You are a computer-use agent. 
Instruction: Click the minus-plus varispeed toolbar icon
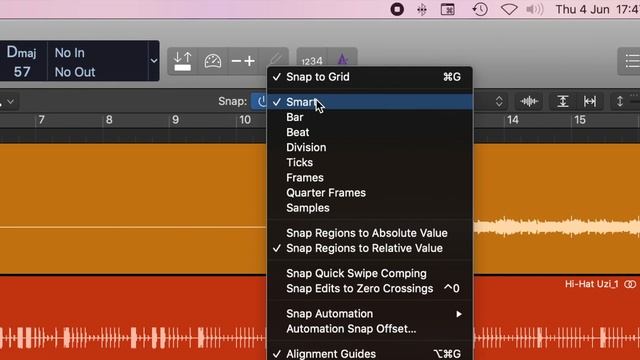[x=243, y=61]
